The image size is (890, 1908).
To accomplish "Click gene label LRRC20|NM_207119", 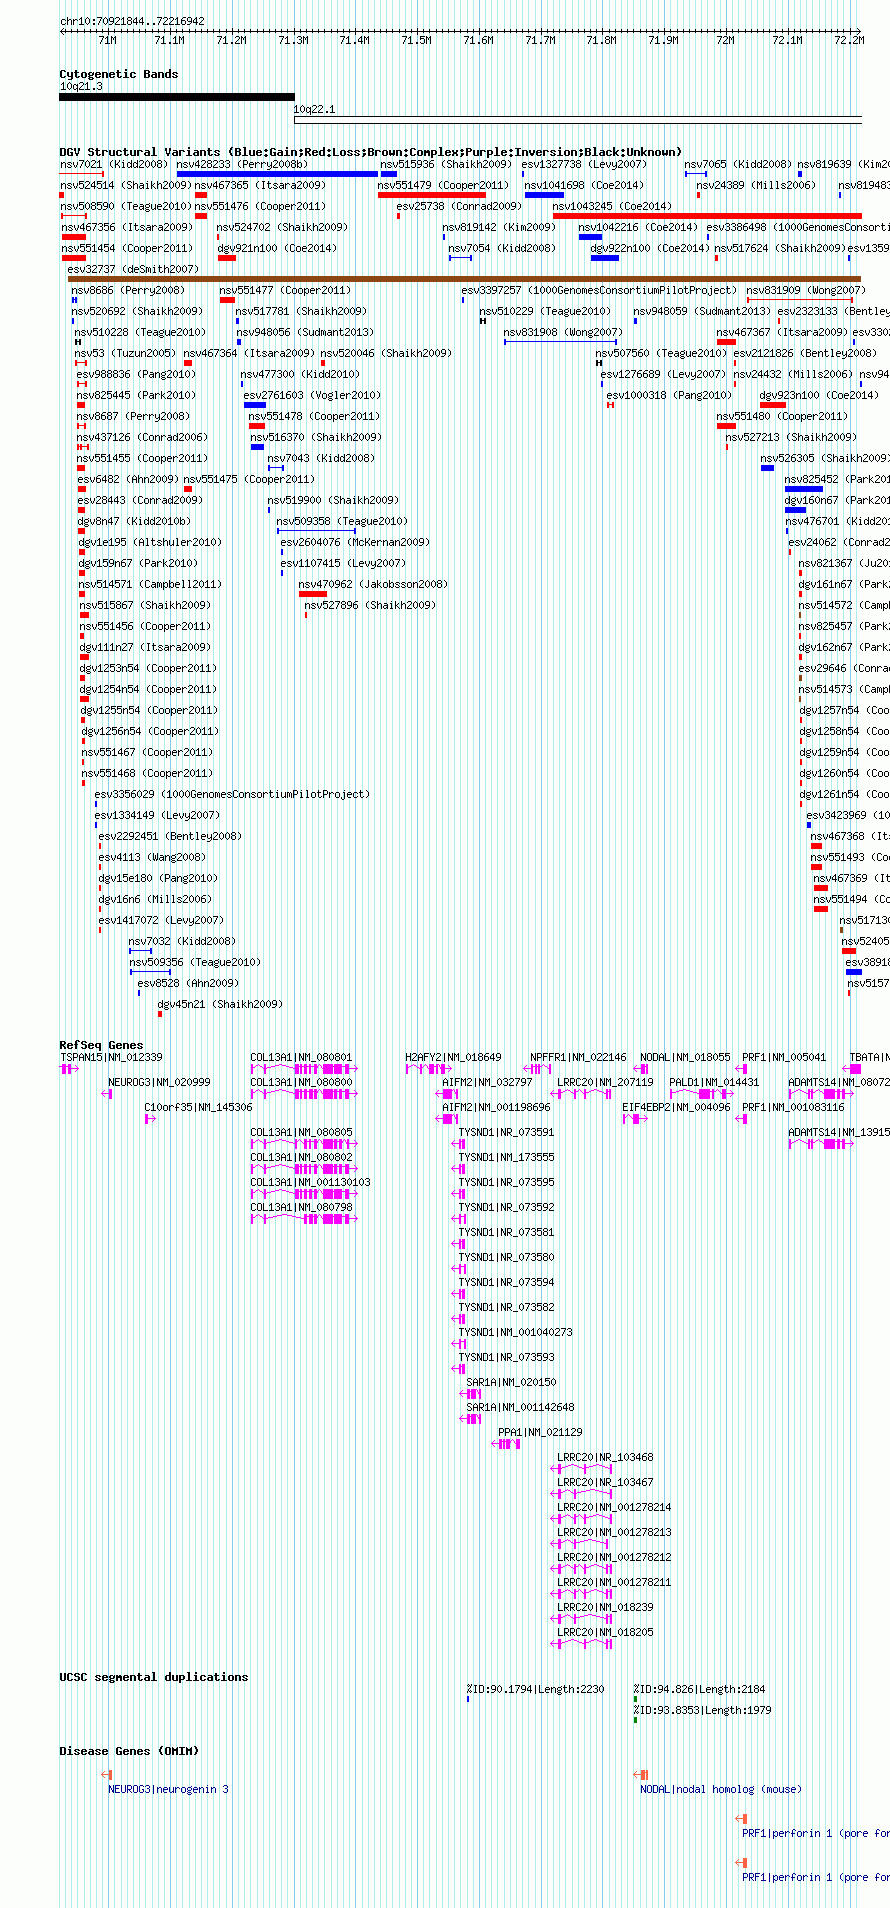I will pos(605,1082).
